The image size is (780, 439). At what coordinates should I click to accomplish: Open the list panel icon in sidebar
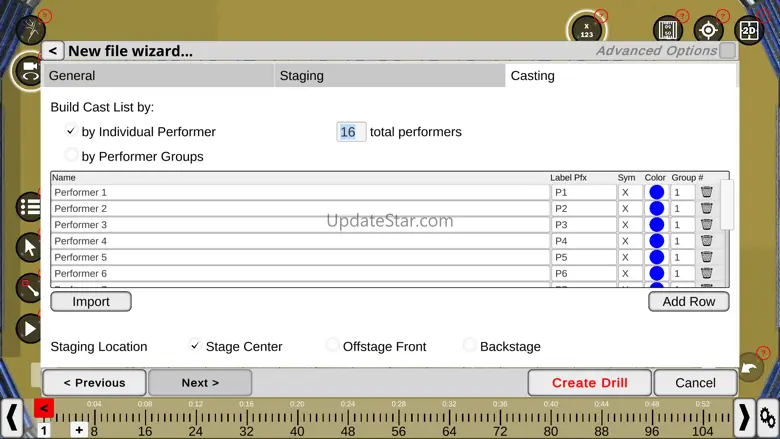pos(29,207)
